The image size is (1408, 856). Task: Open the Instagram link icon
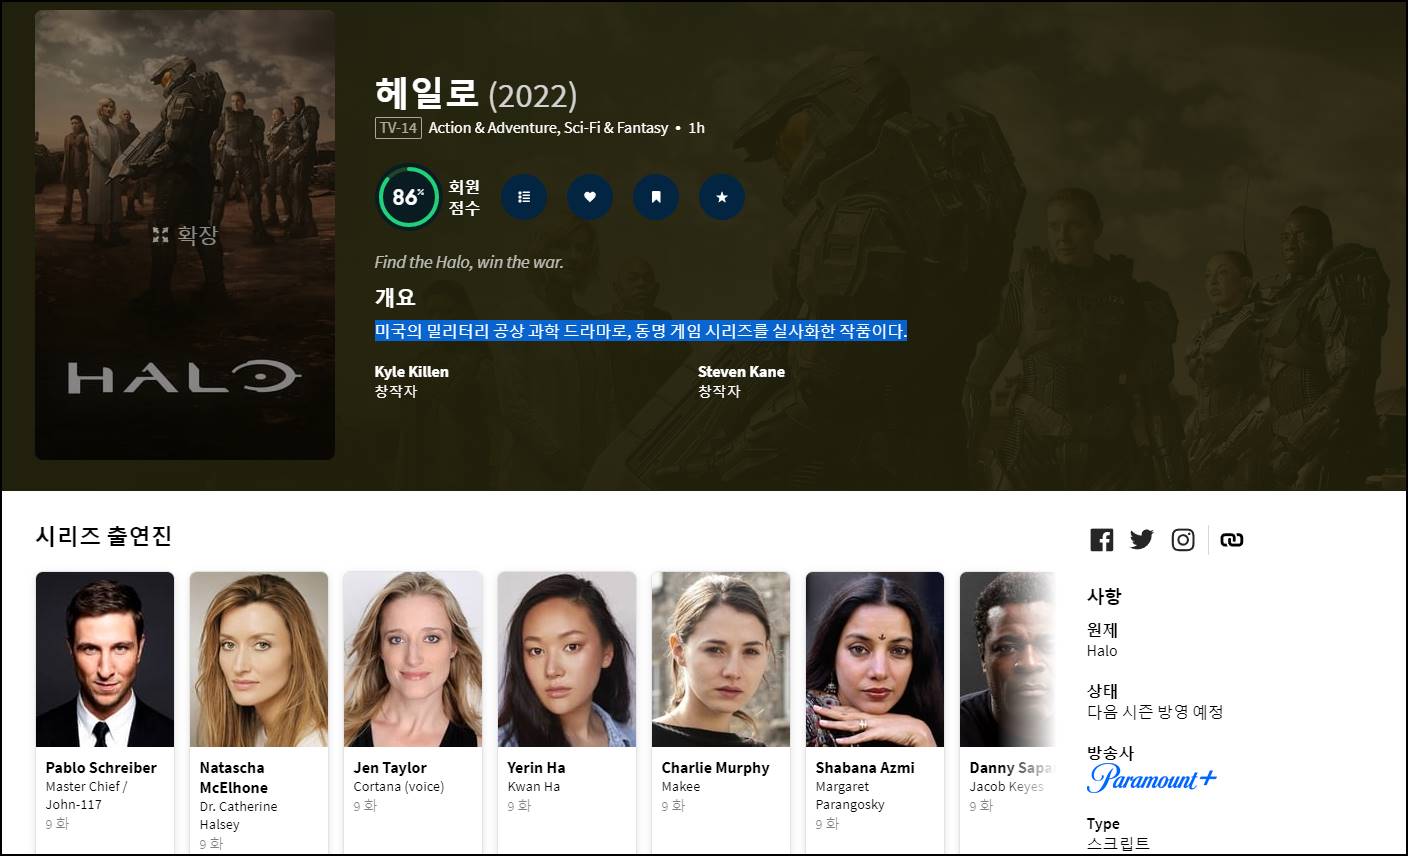pos(1183,540)
